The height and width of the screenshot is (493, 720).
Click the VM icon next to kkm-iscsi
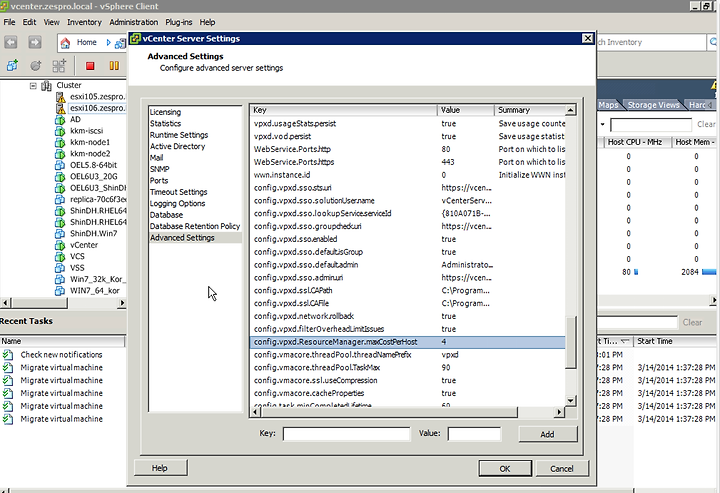click(60, 131)
